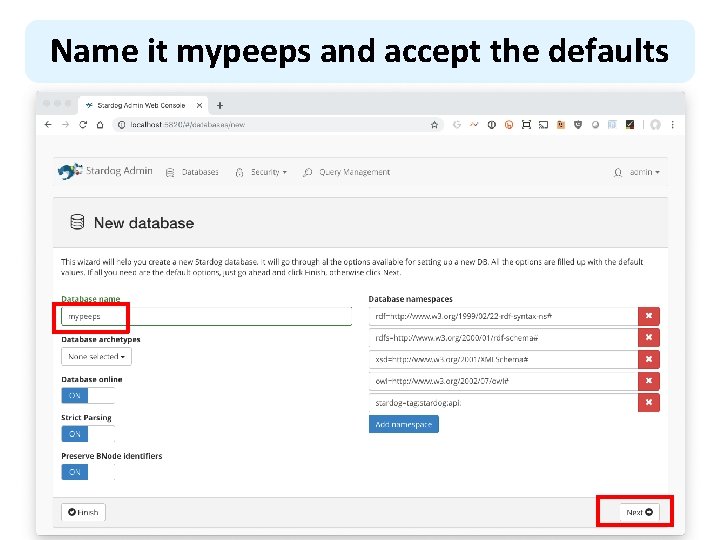Reload the page with refresh icon
Screen dimensions: 720x540
tap(83, 124)
